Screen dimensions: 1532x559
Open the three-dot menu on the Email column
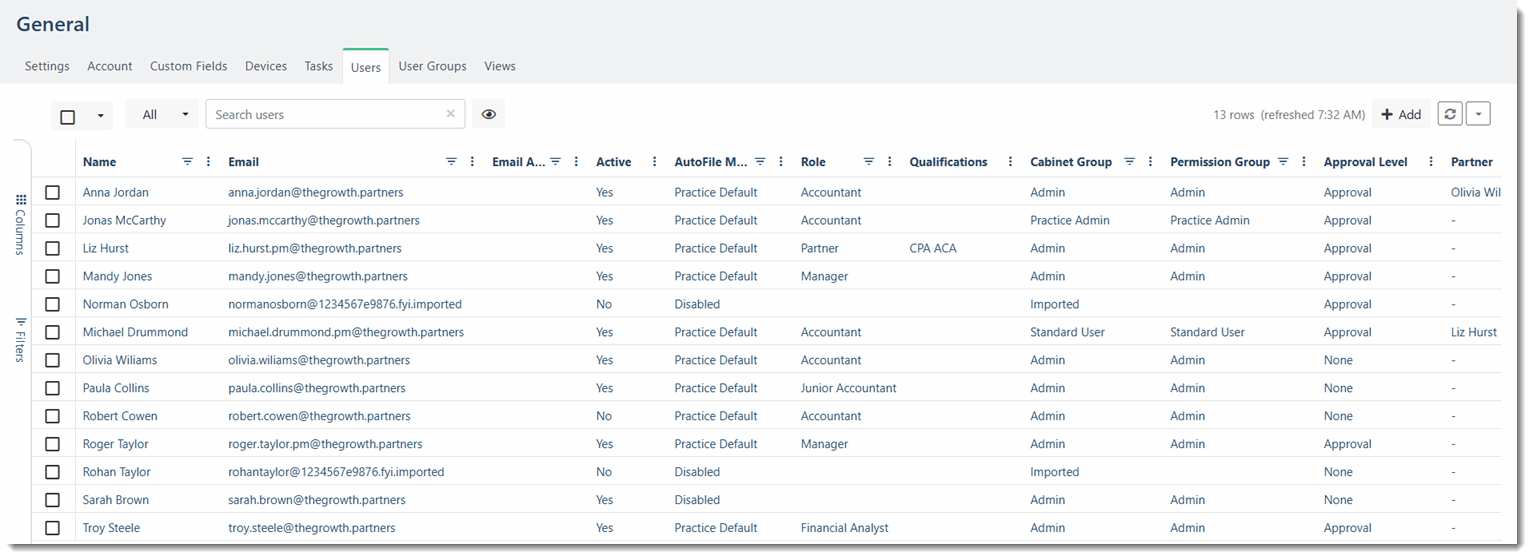[x=471, y=162]
